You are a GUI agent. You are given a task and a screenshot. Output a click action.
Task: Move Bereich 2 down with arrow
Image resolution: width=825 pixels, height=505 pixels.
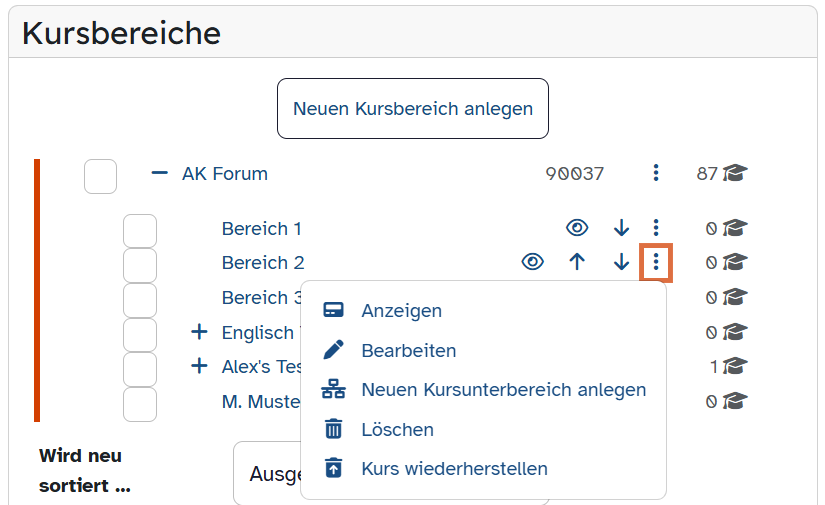622,262
